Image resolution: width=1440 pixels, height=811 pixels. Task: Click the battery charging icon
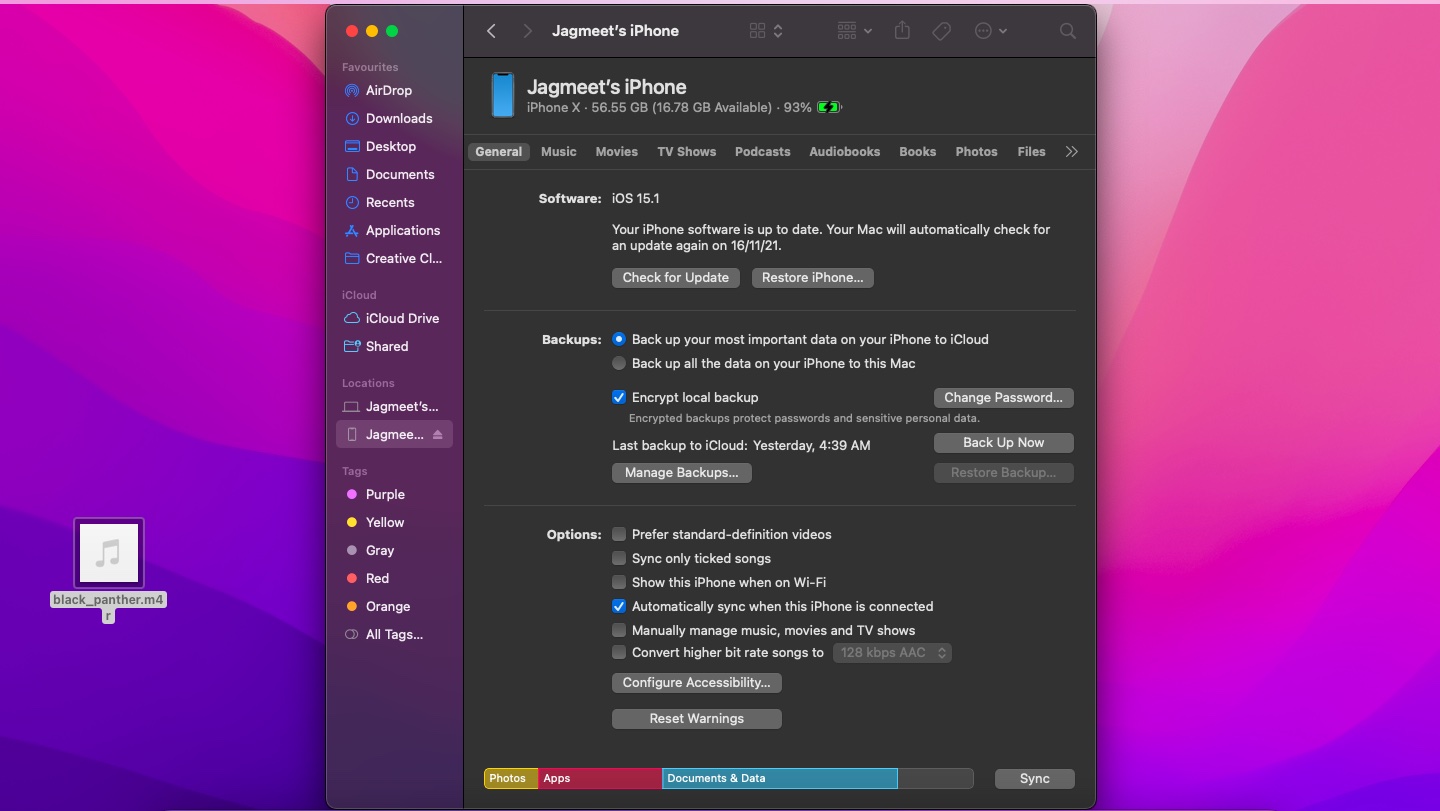[829, 107]
